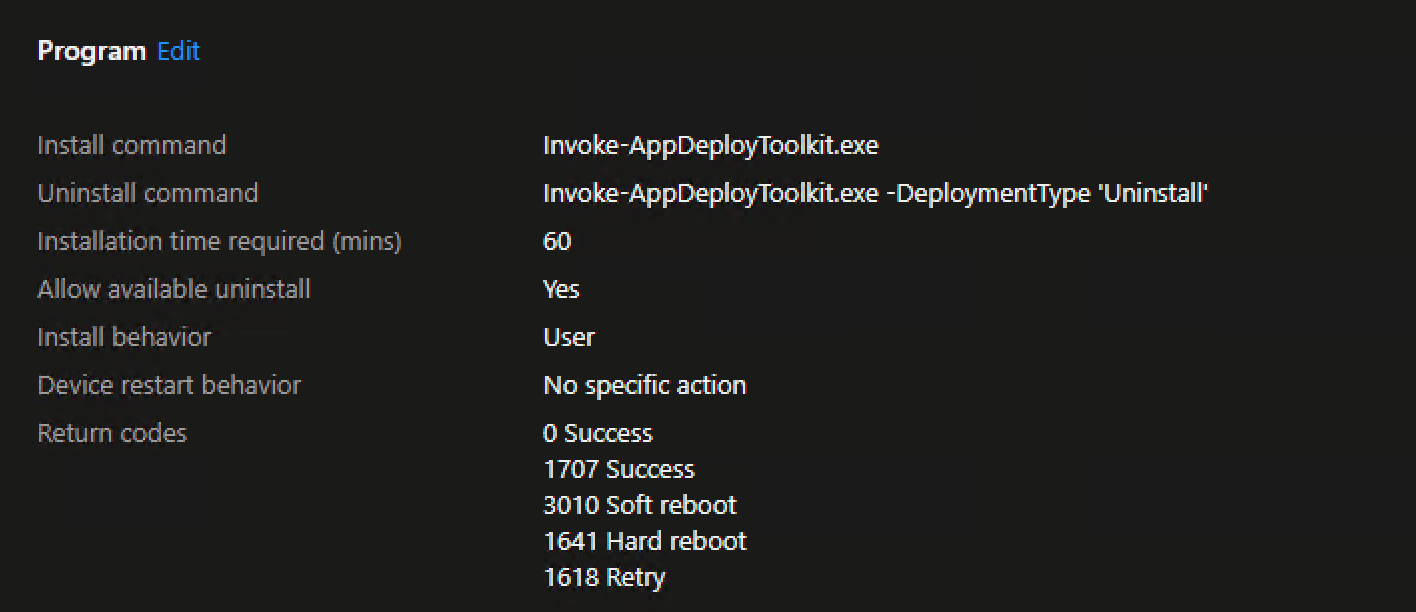
Task: Click the Device restart behavior label
Action: (x=169, y=385)
